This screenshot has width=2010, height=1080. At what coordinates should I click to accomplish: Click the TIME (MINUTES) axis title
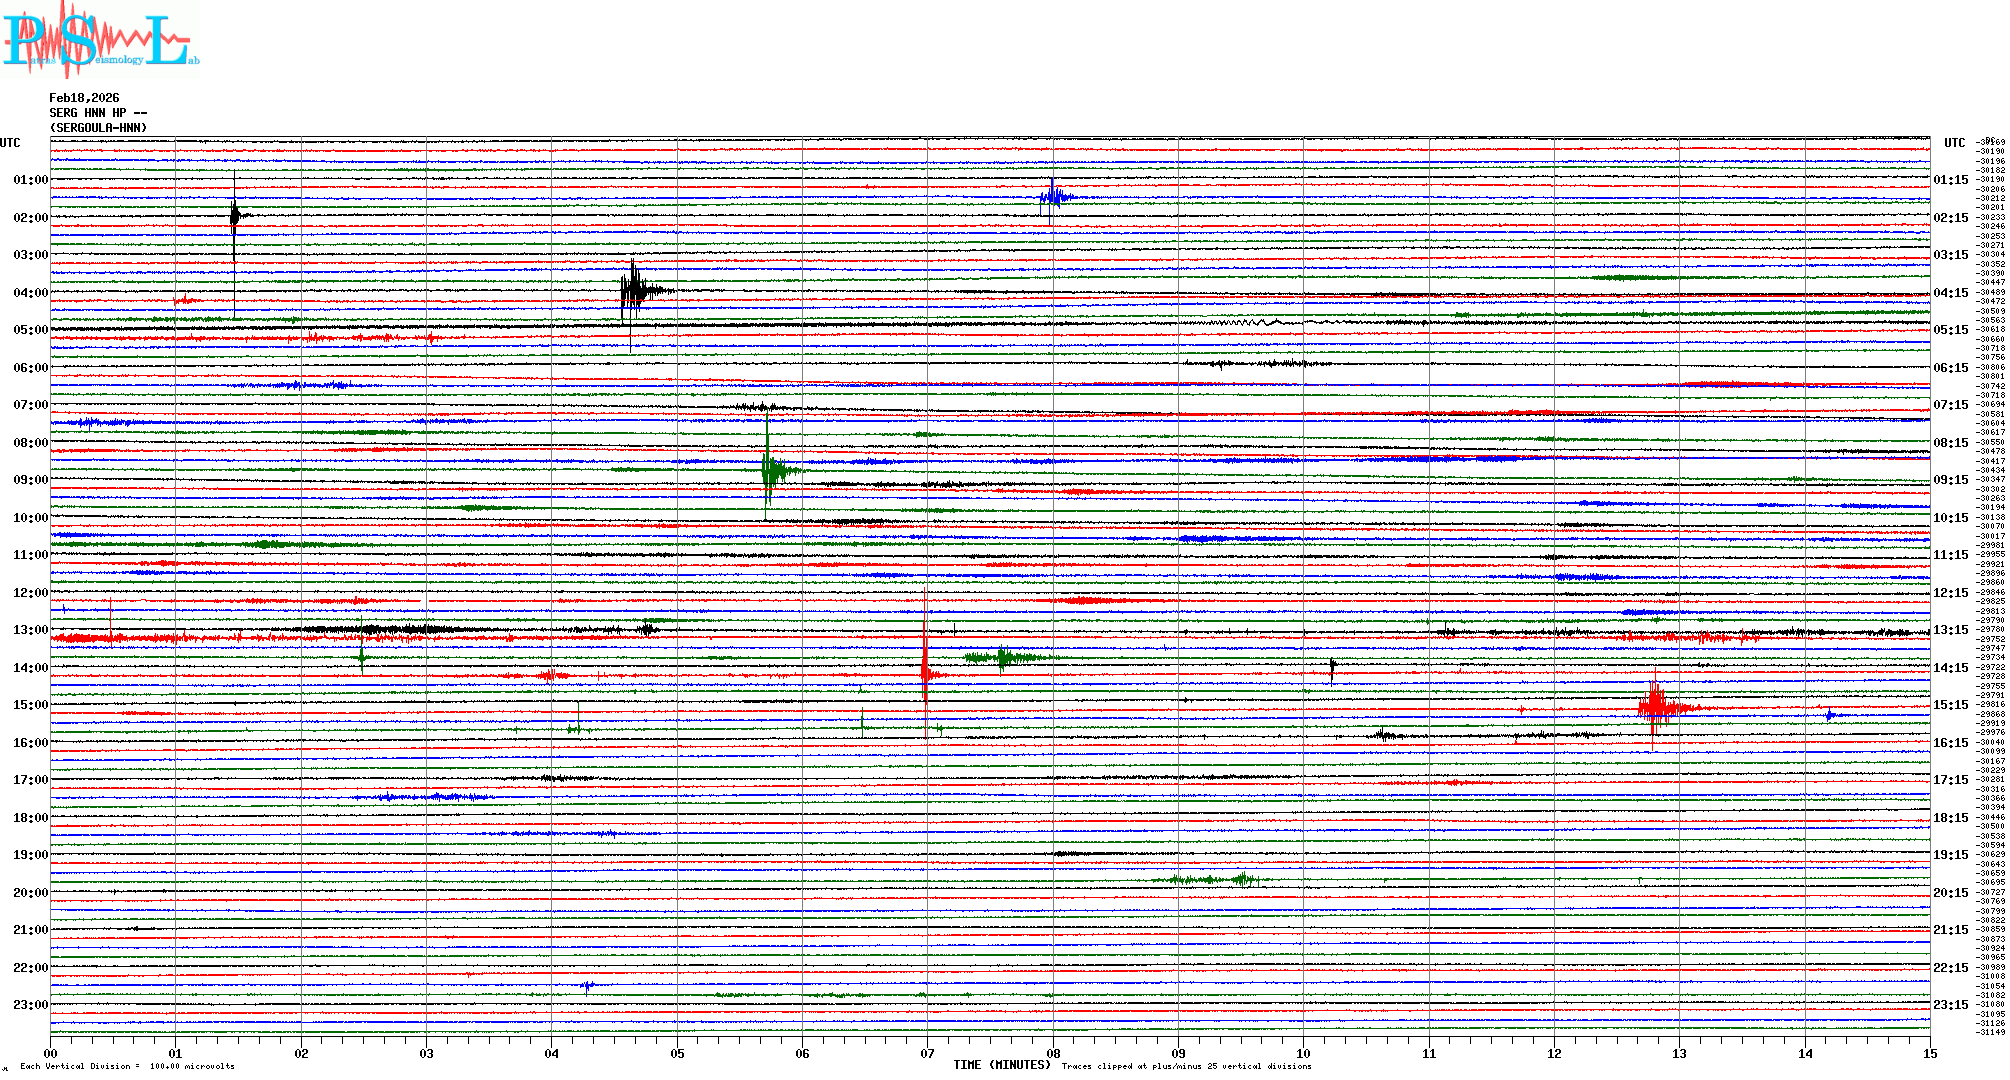[x=1002, y=1065]
